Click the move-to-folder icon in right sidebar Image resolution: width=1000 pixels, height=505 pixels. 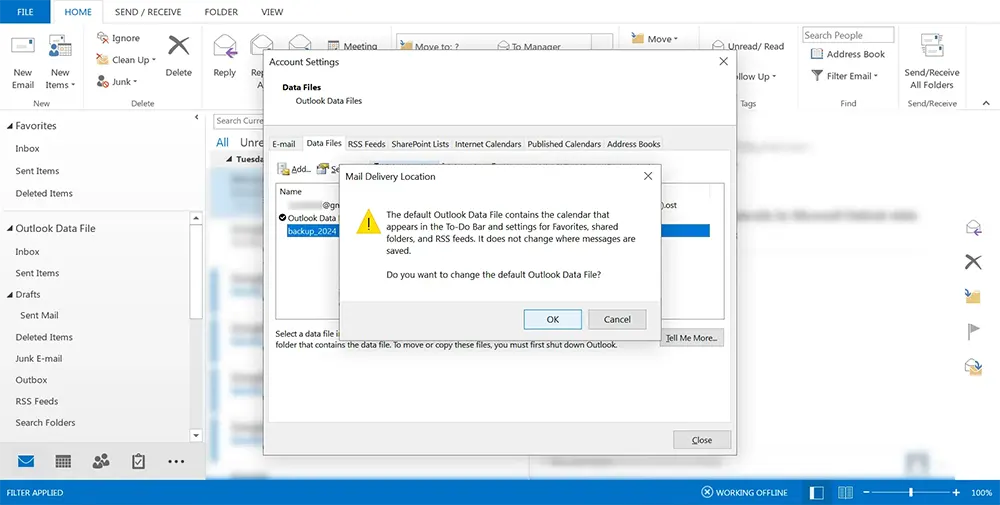coord(973,296)
